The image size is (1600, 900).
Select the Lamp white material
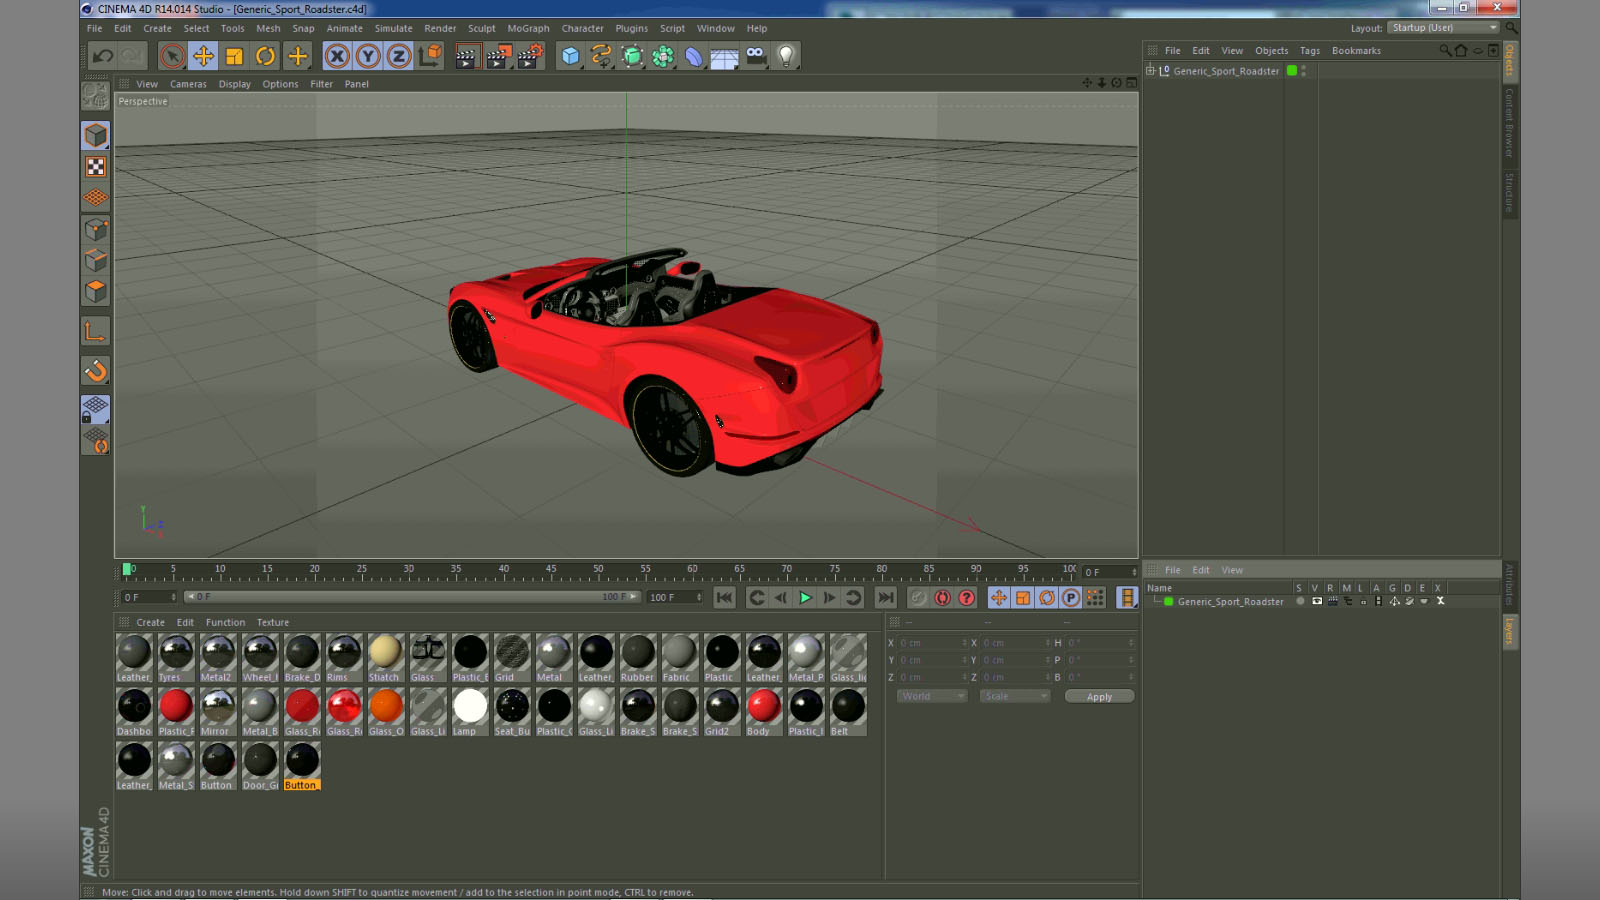[469, 712]
